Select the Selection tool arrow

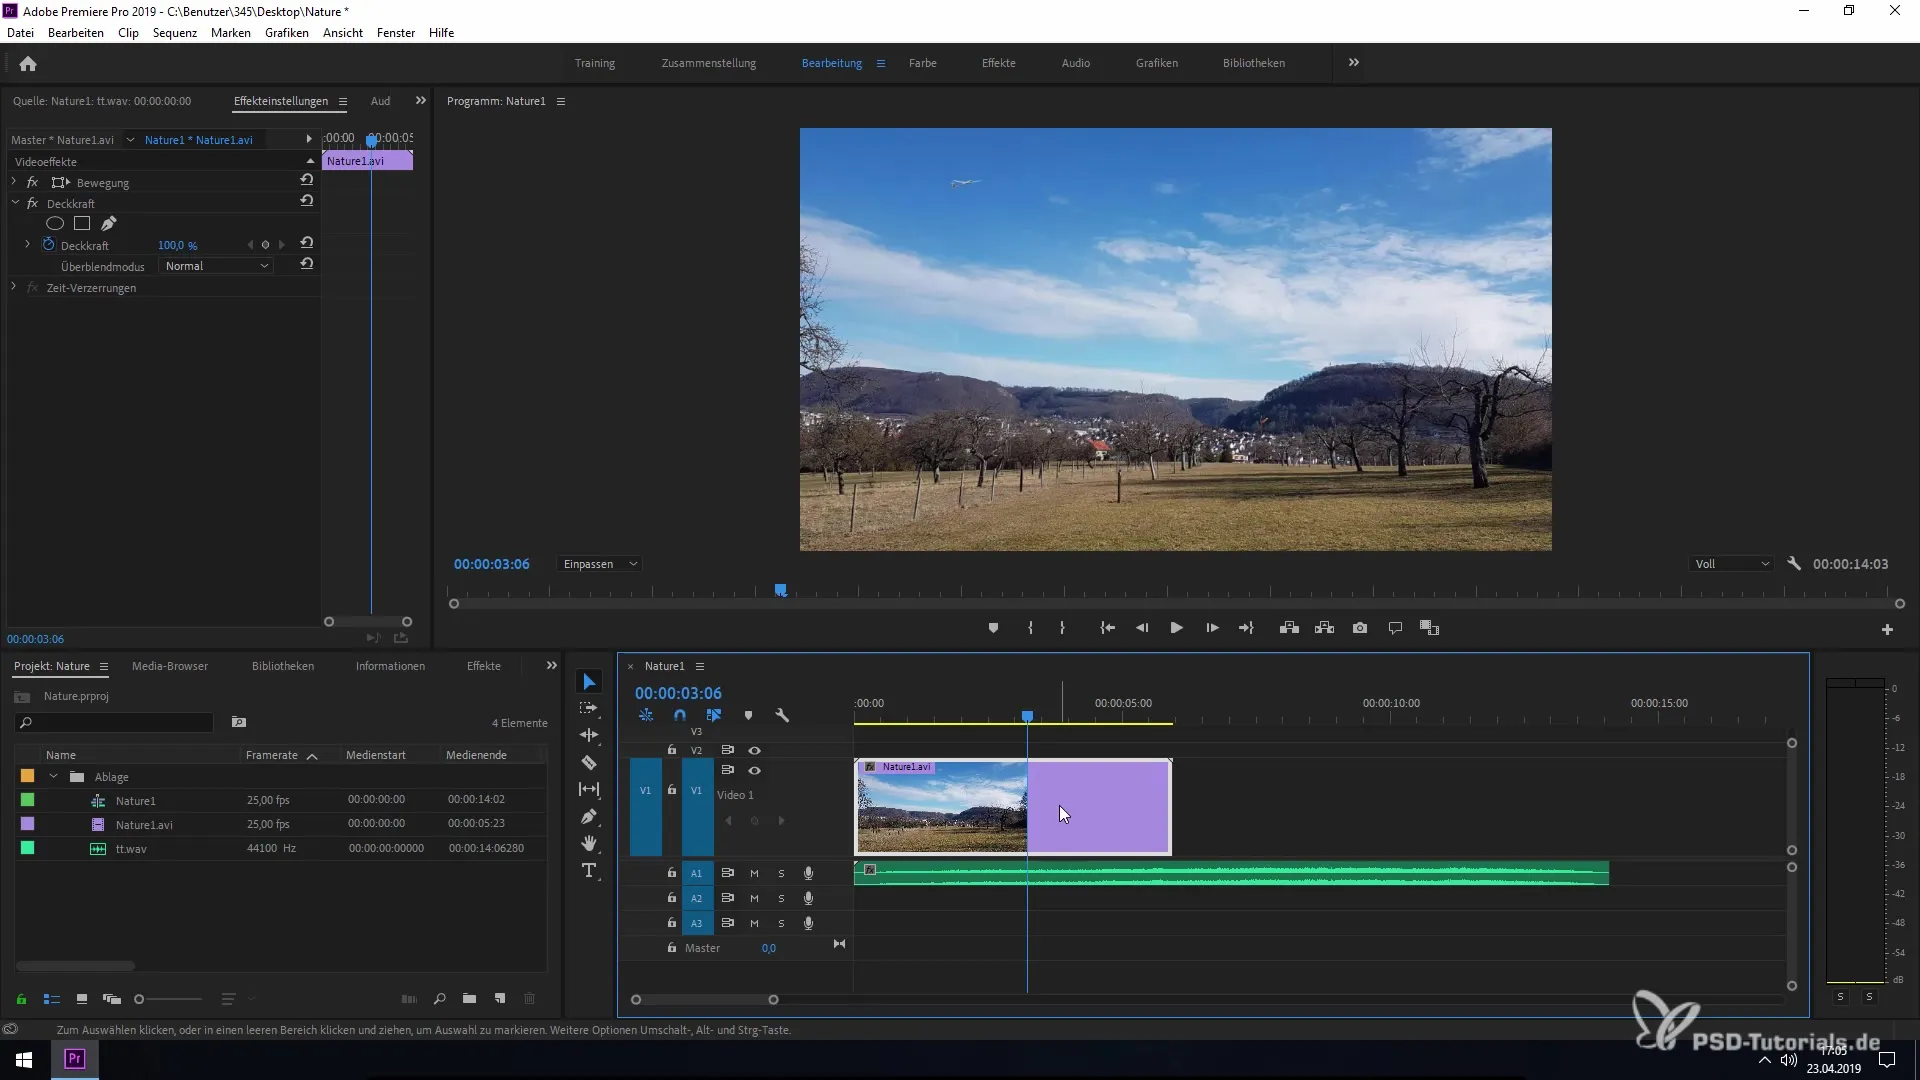point(589,682)
